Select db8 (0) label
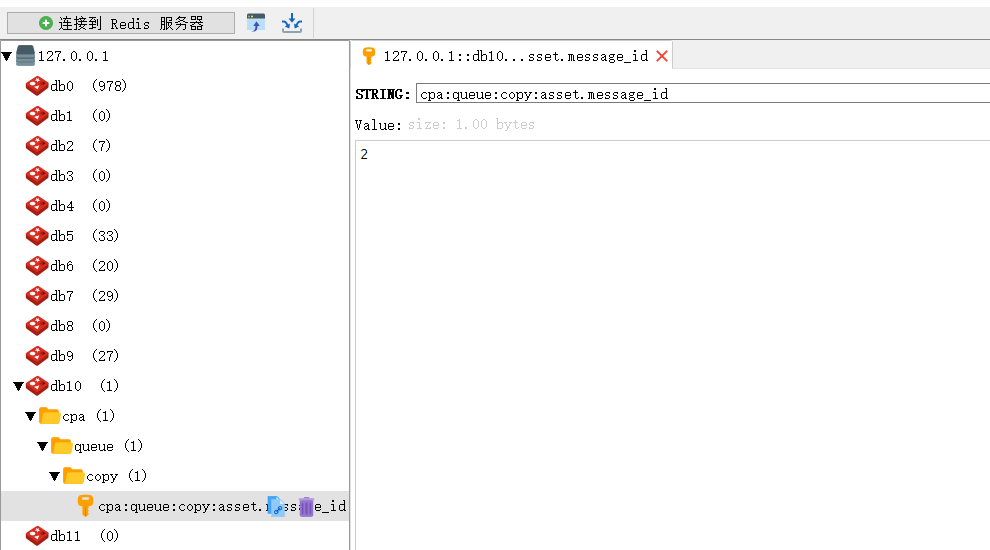This screenshot has width=990, height=550. [80, 326]
